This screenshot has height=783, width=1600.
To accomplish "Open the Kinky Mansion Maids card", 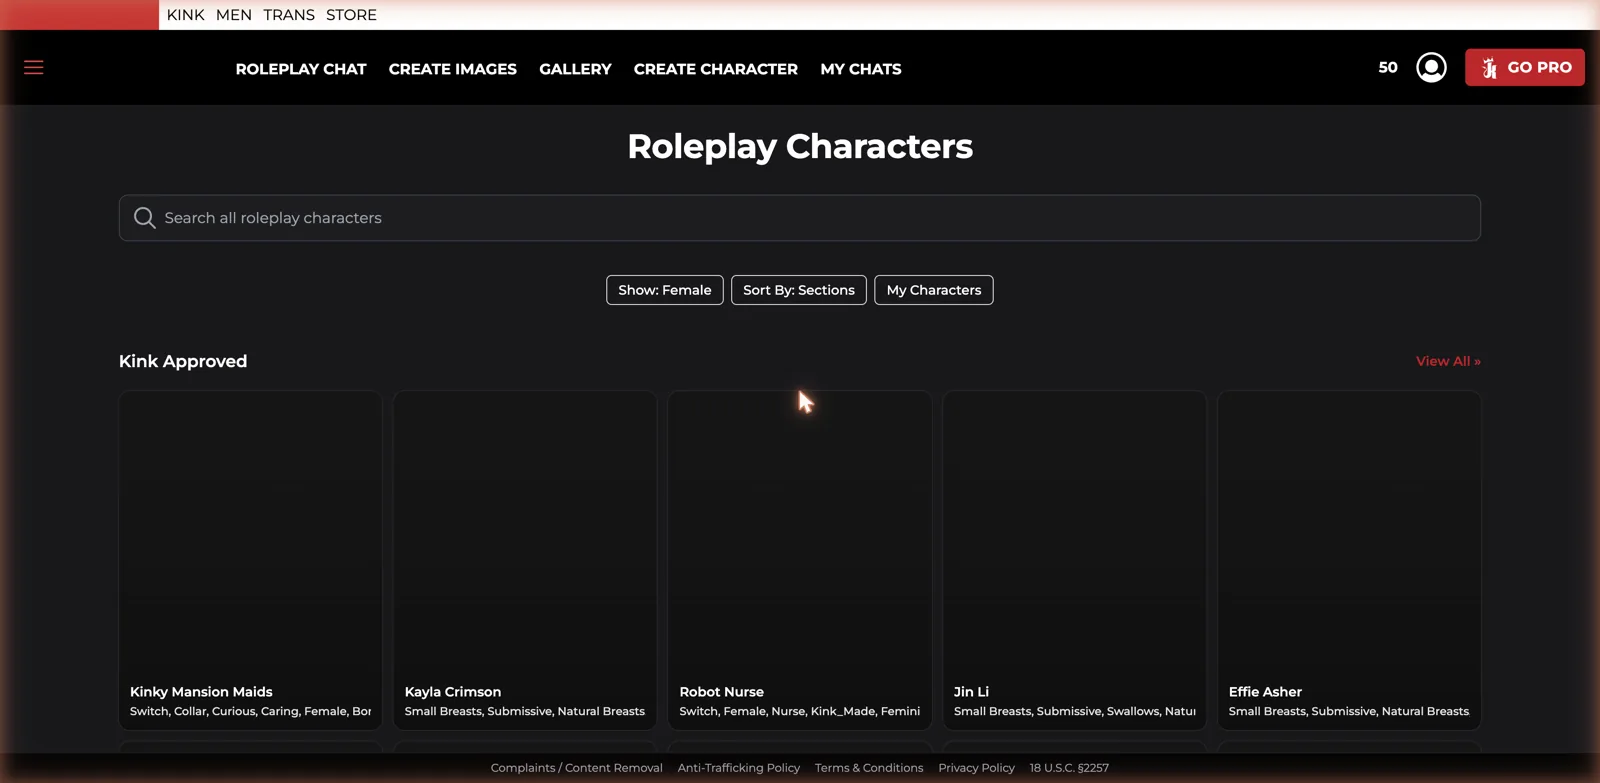I will [x=250, y=560].
